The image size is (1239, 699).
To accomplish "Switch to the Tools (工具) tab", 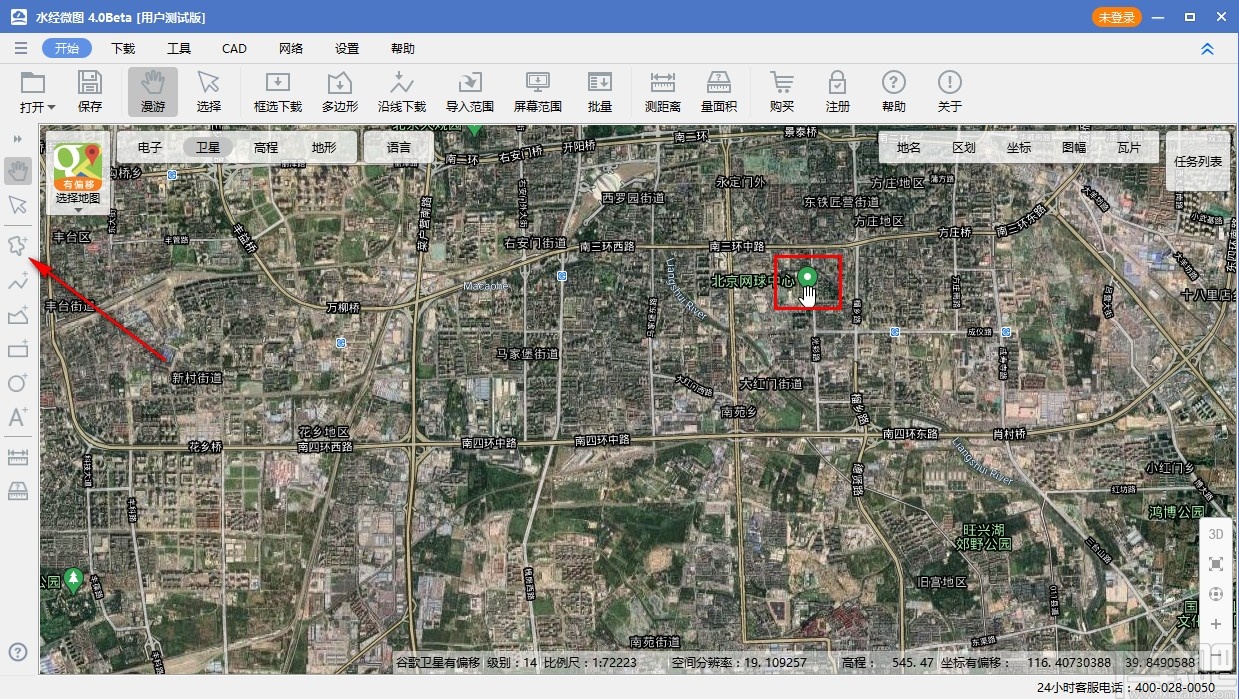I will point(179,48).
